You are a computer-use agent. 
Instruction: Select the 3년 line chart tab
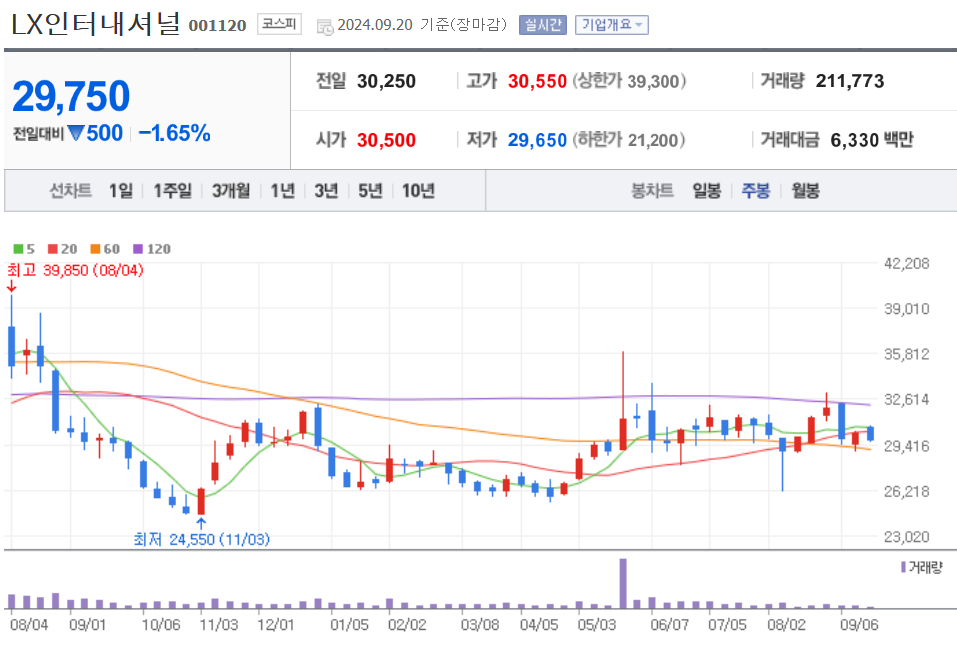pos(326,191)
